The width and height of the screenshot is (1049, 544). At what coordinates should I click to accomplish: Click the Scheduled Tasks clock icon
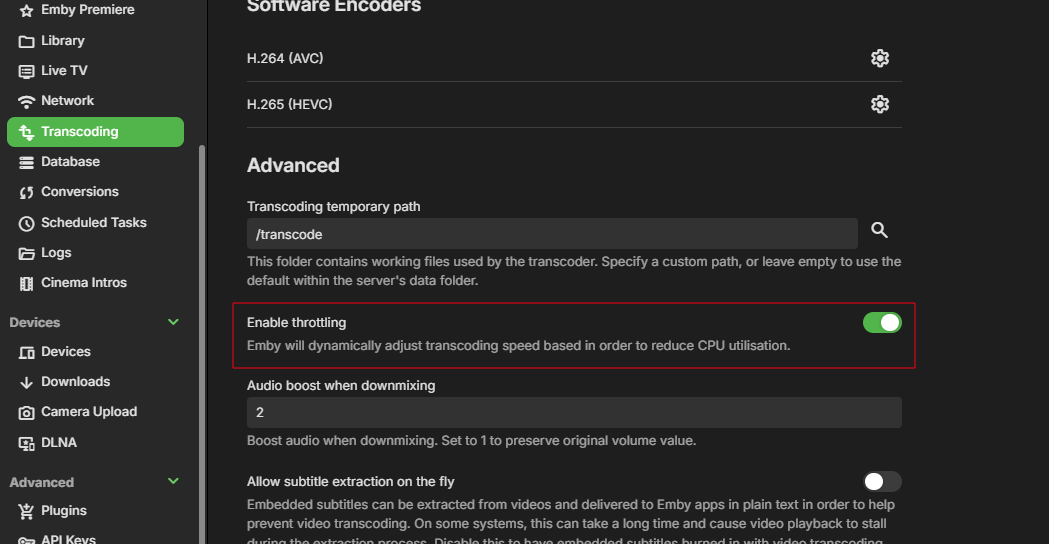pyautogui.click(x=27, y=223)
